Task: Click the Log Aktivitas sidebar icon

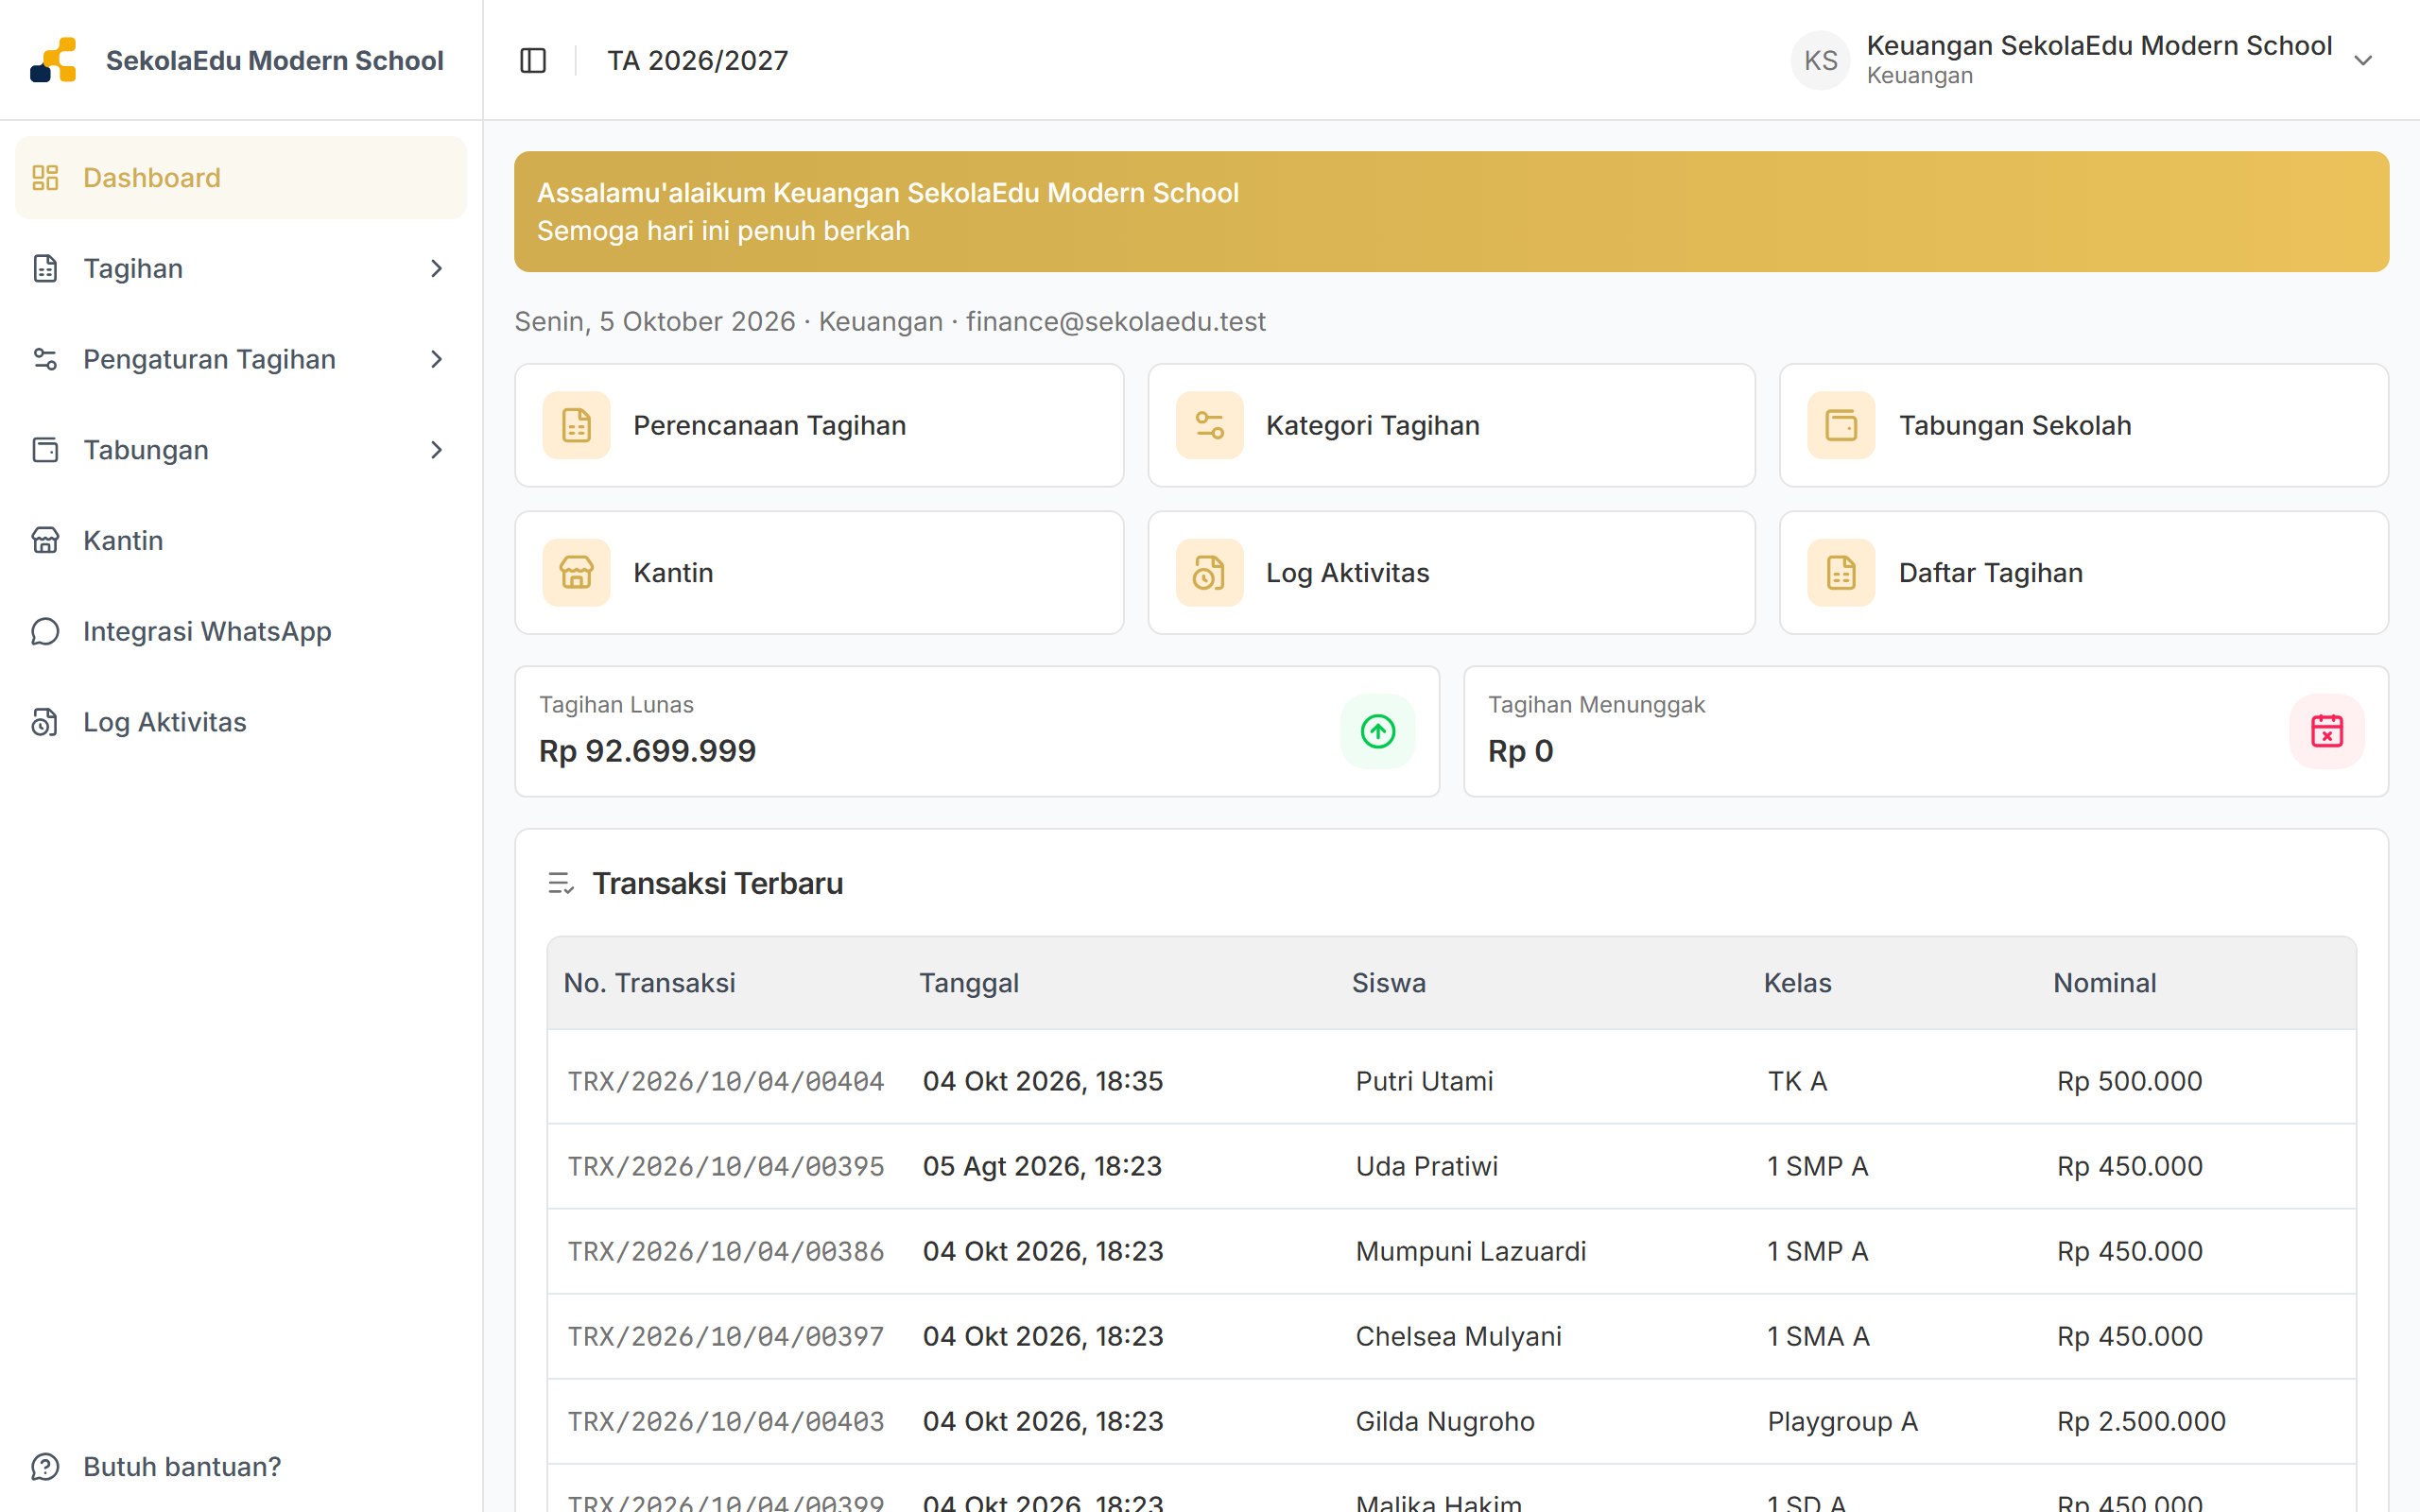Action: (45, 722)
